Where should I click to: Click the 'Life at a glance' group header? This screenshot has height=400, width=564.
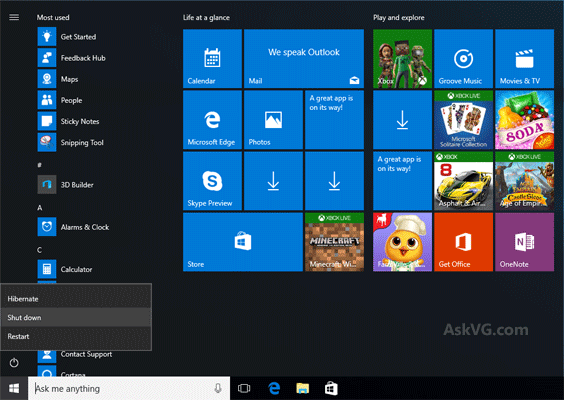tap(206, 17)
